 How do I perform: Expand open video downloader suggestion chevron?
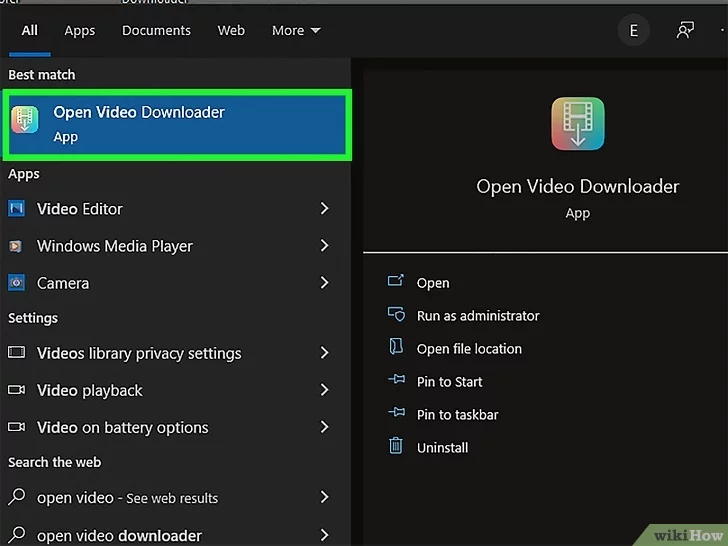325,535
